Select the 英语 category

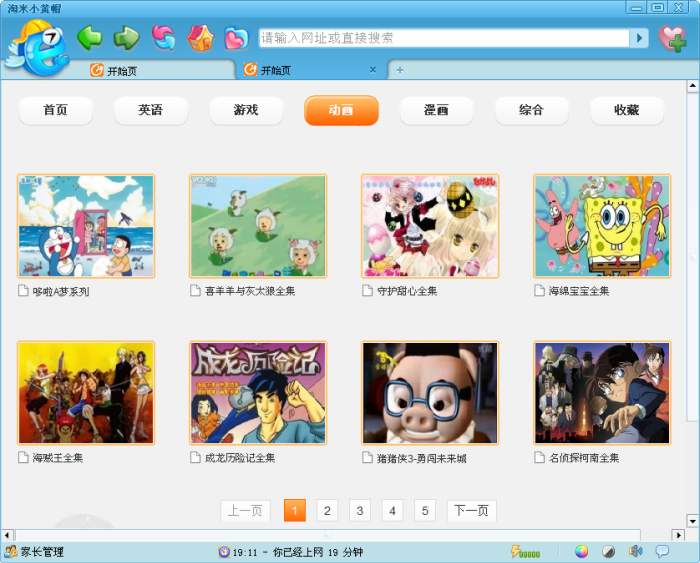tap(150, 110)
